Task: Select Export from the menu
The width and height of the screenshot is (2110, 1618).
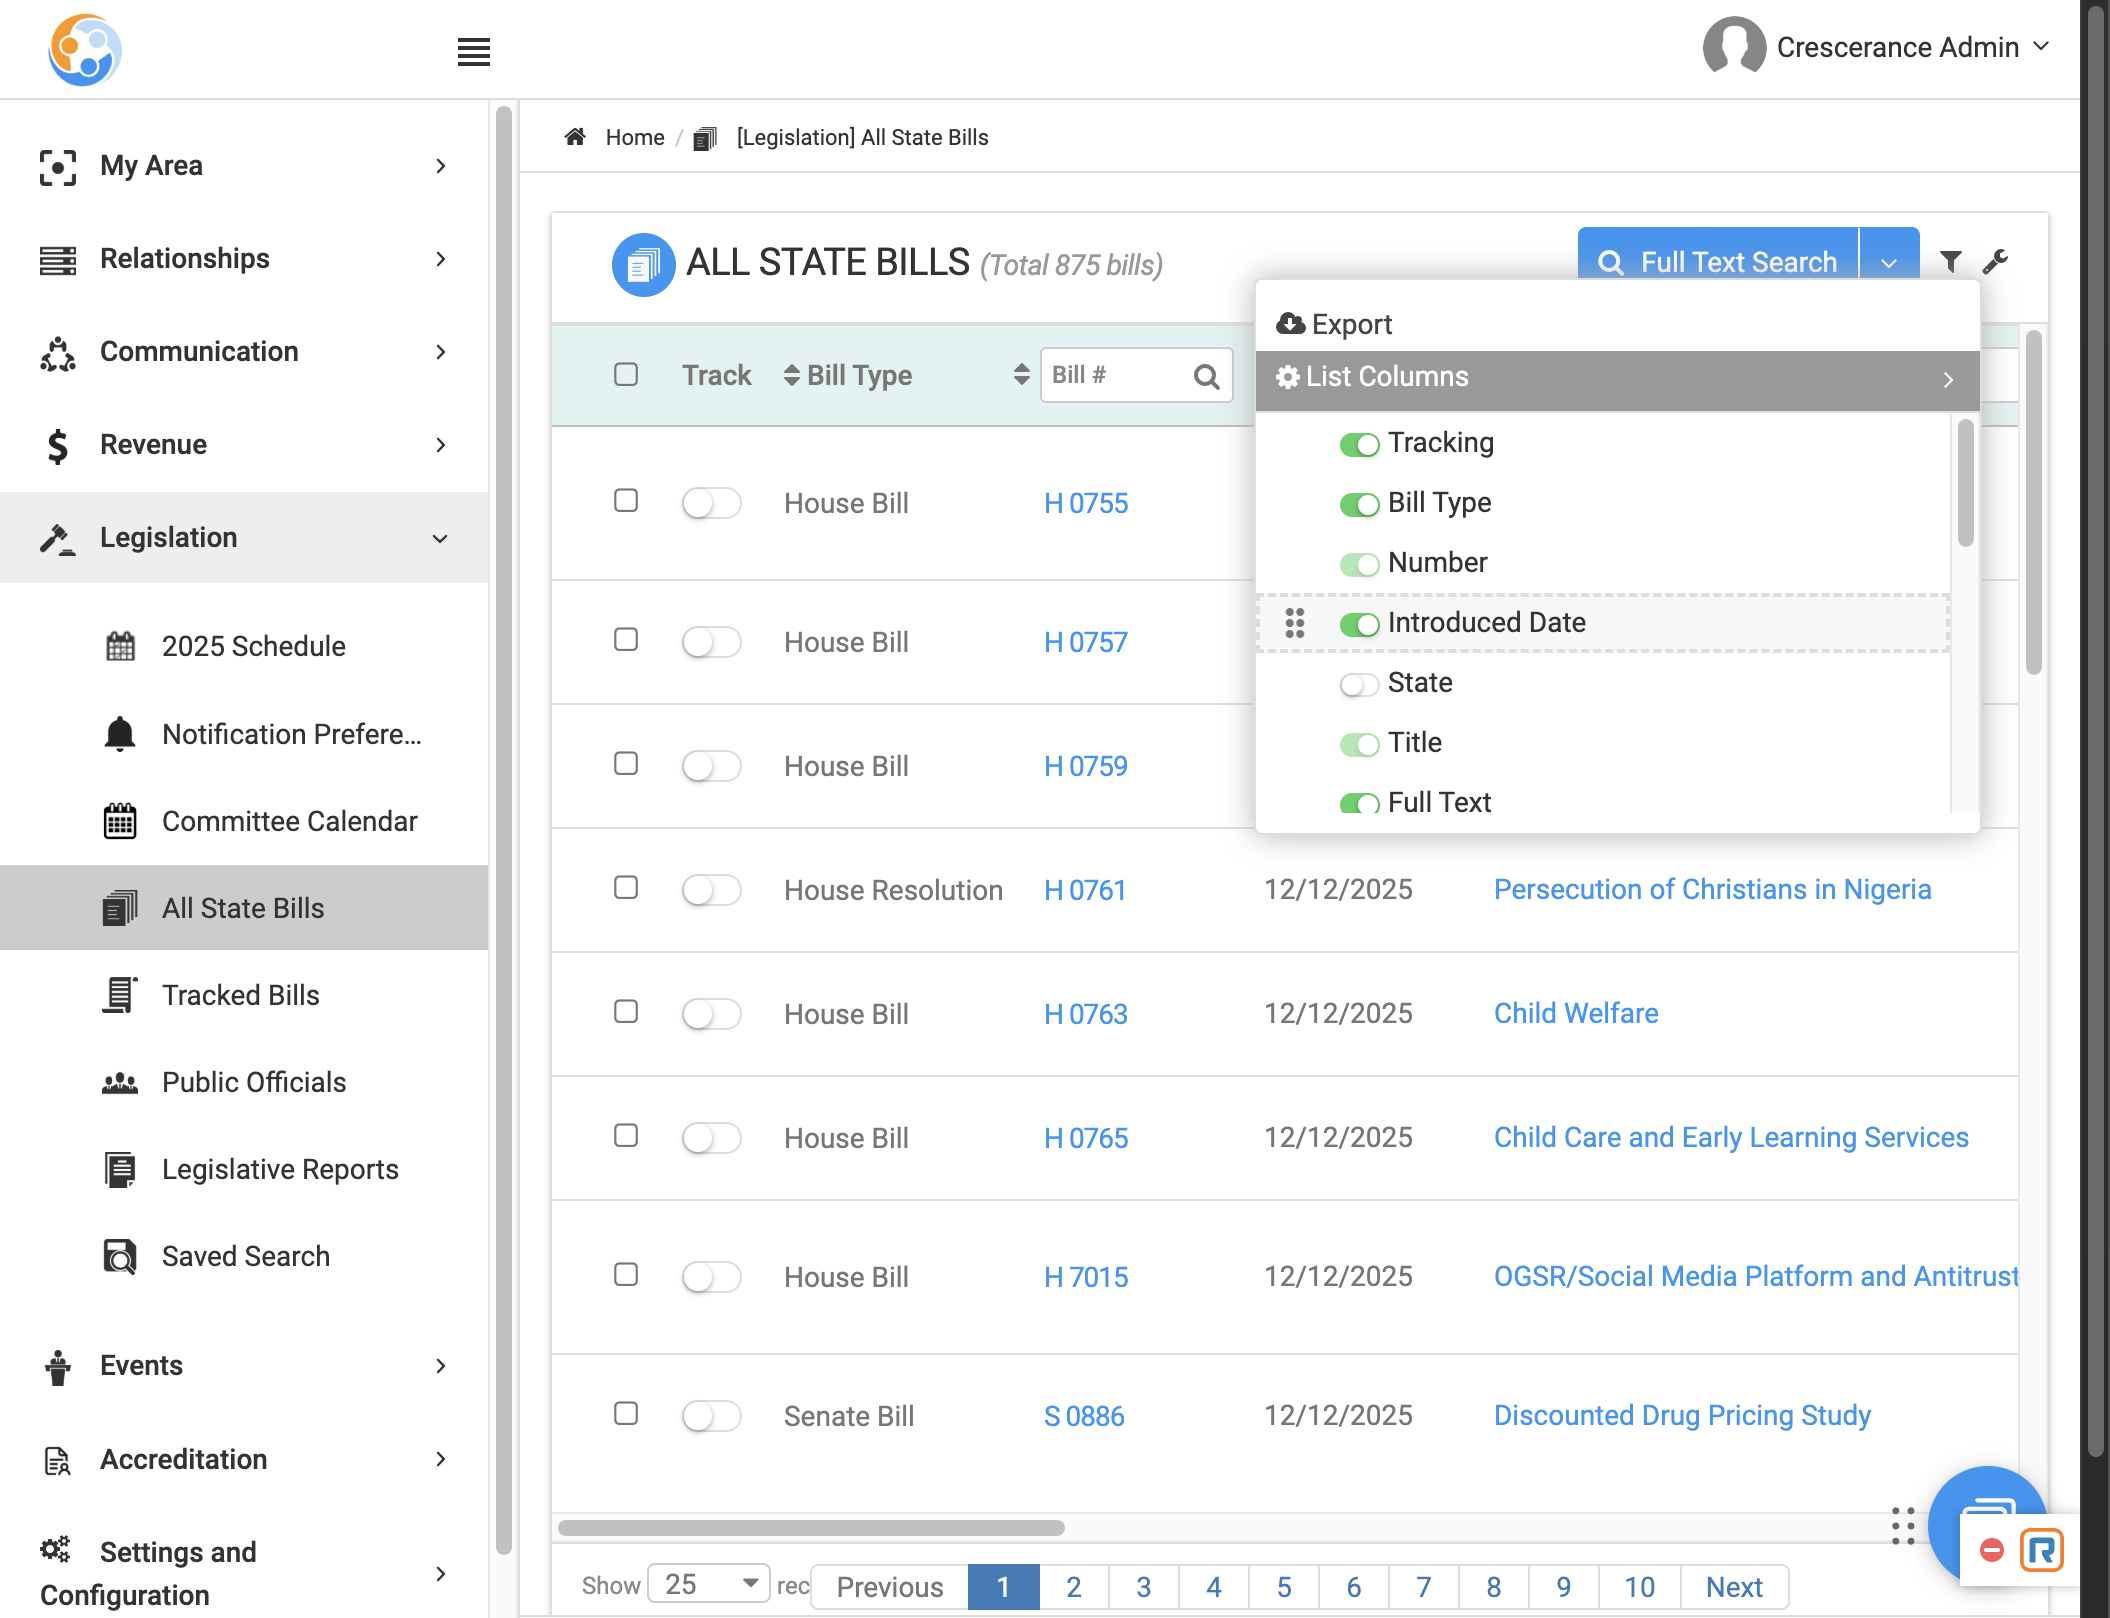Action: point(1335,324)
